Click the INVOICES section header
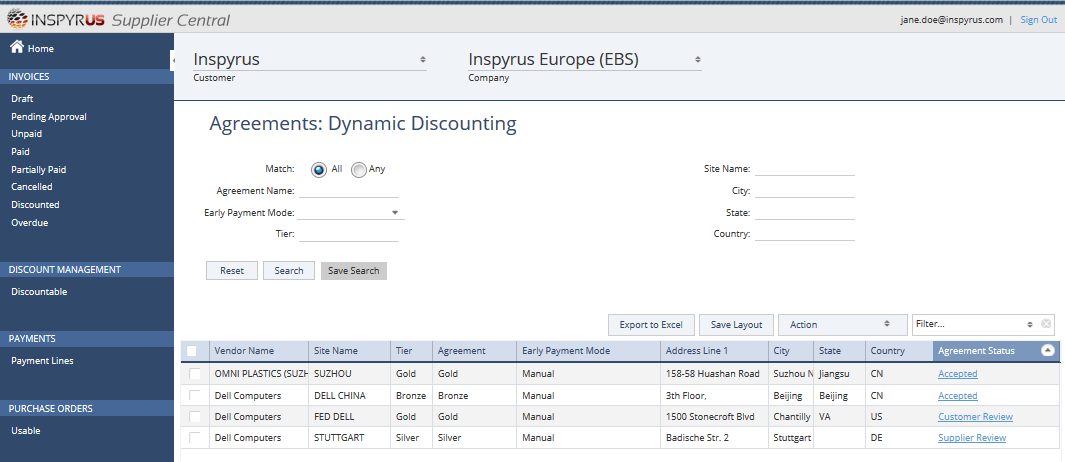The height and width of the screenshot is (462, 1065). 87,77
